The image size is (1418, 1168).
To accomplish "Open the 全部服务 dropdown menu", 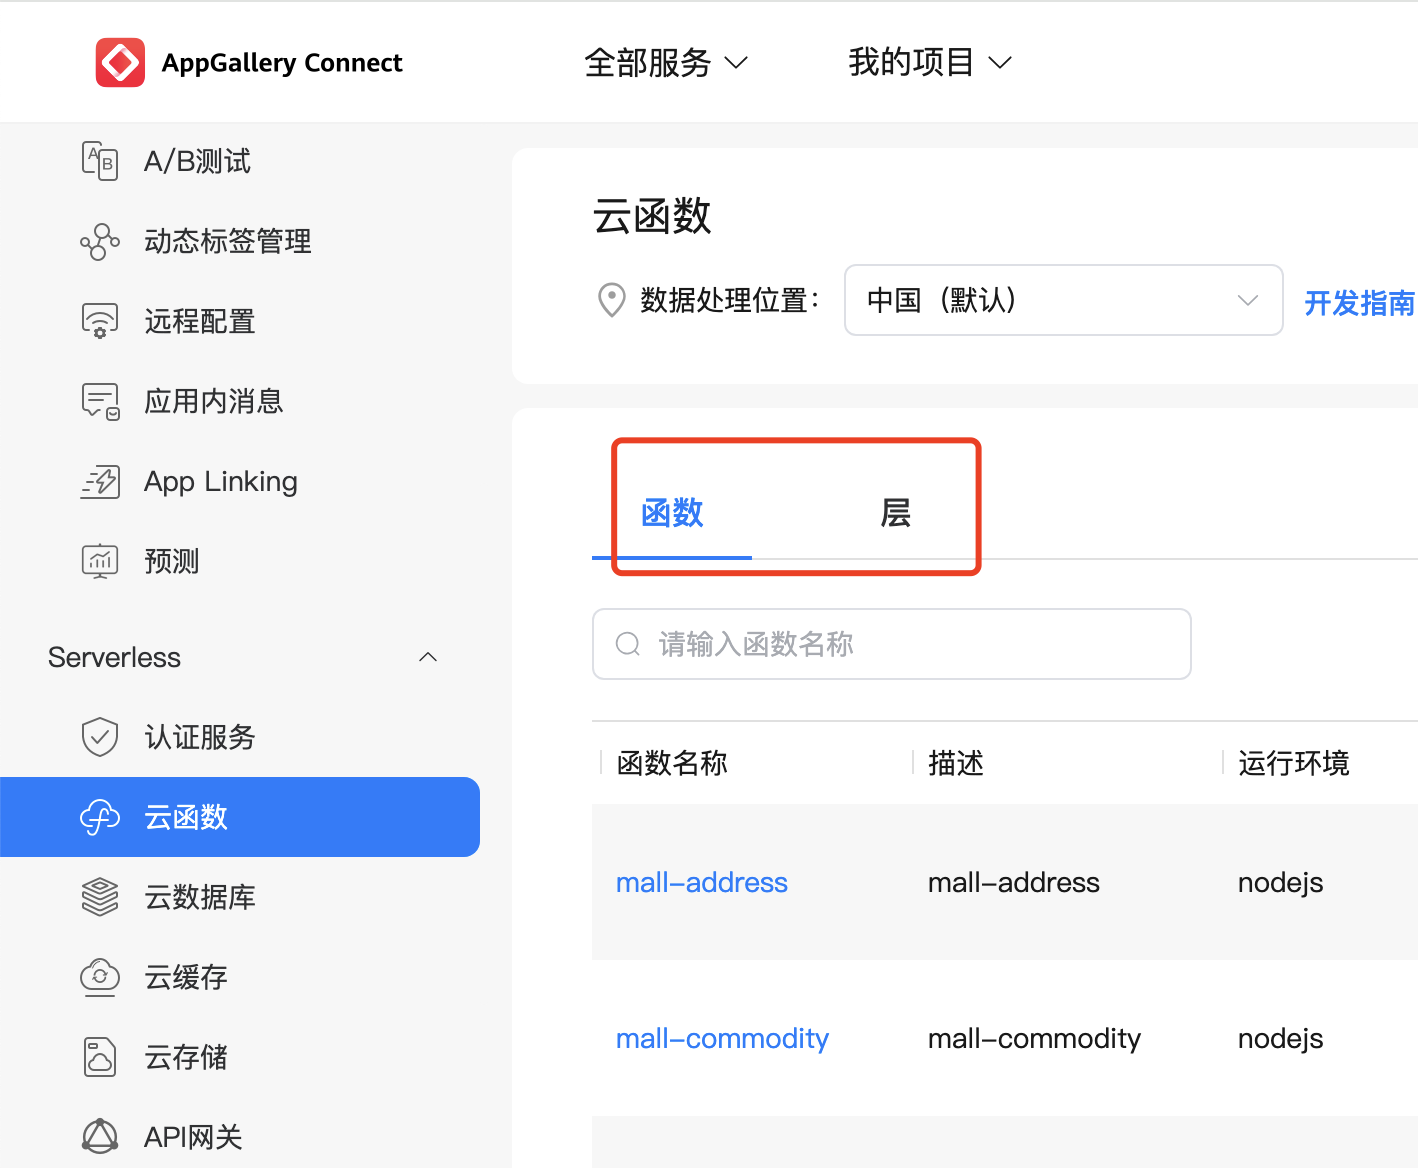I will point(666,63).
